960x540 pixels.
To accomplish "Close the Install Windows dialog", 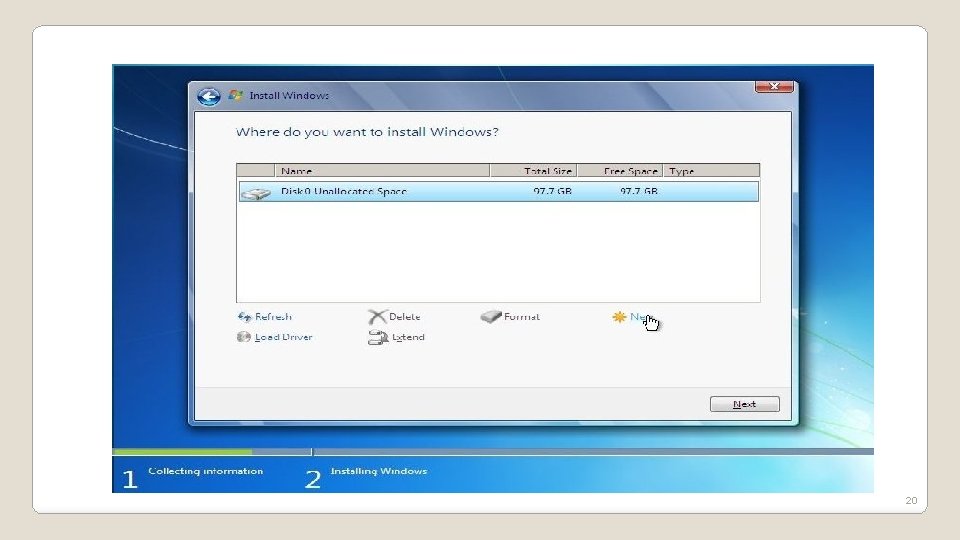I will tap(774, 86).
